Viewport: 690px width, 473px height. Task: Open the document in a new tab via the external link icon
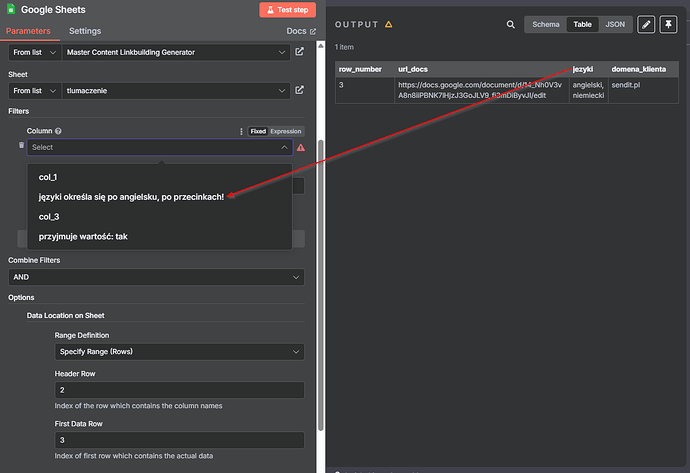point(299,51)
